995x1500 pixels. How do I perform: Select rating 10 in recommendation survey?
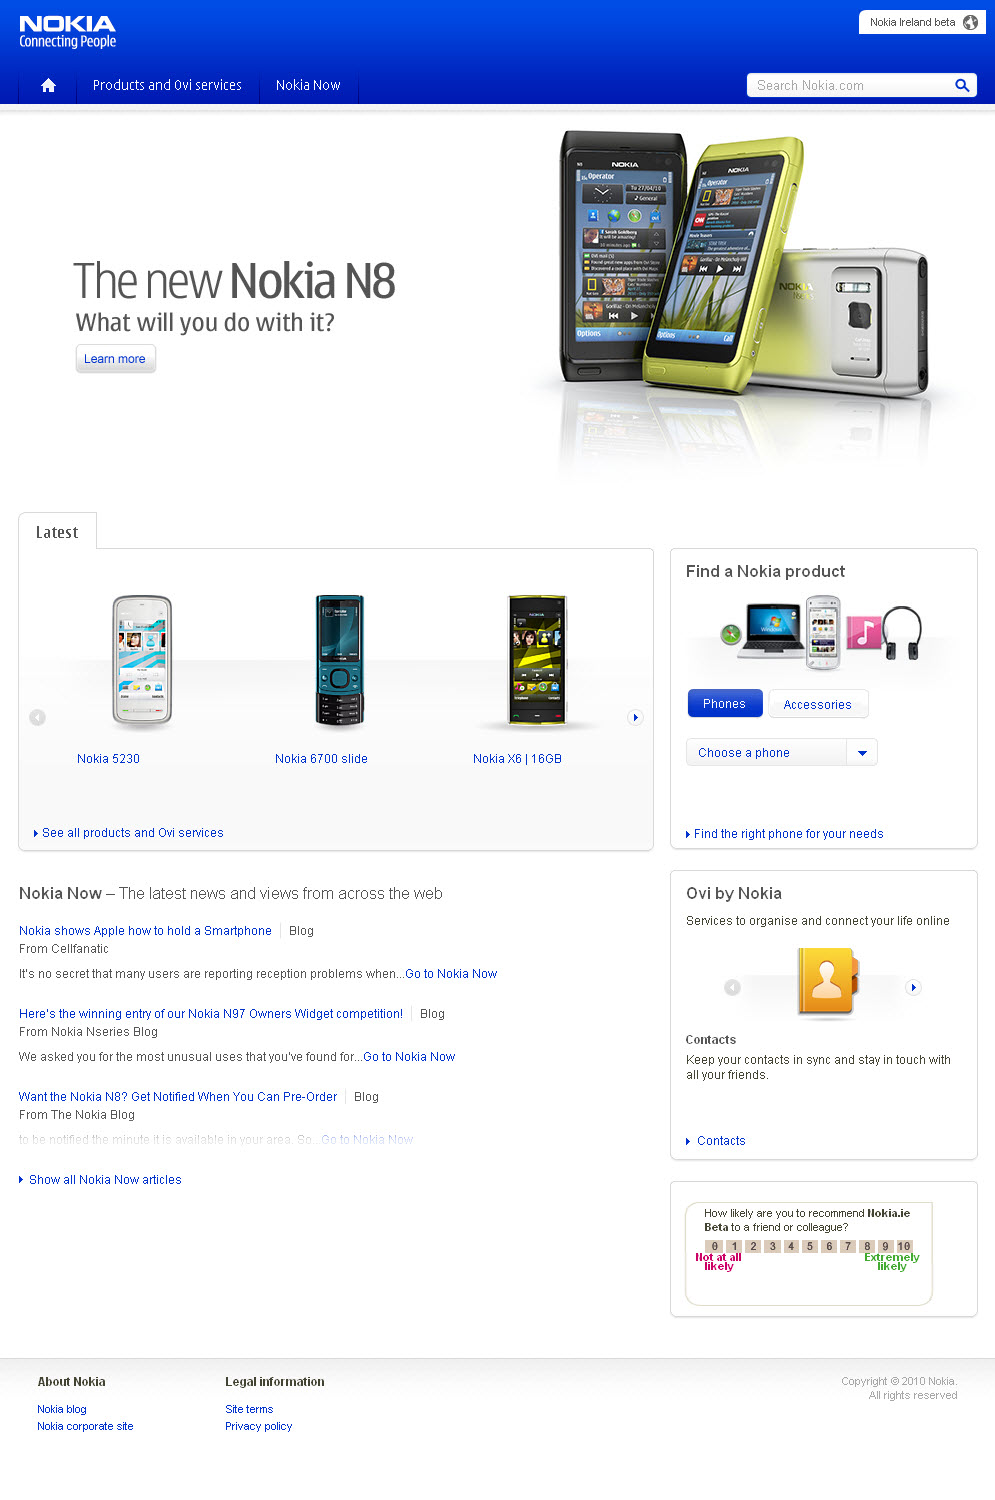(904, 1246)
